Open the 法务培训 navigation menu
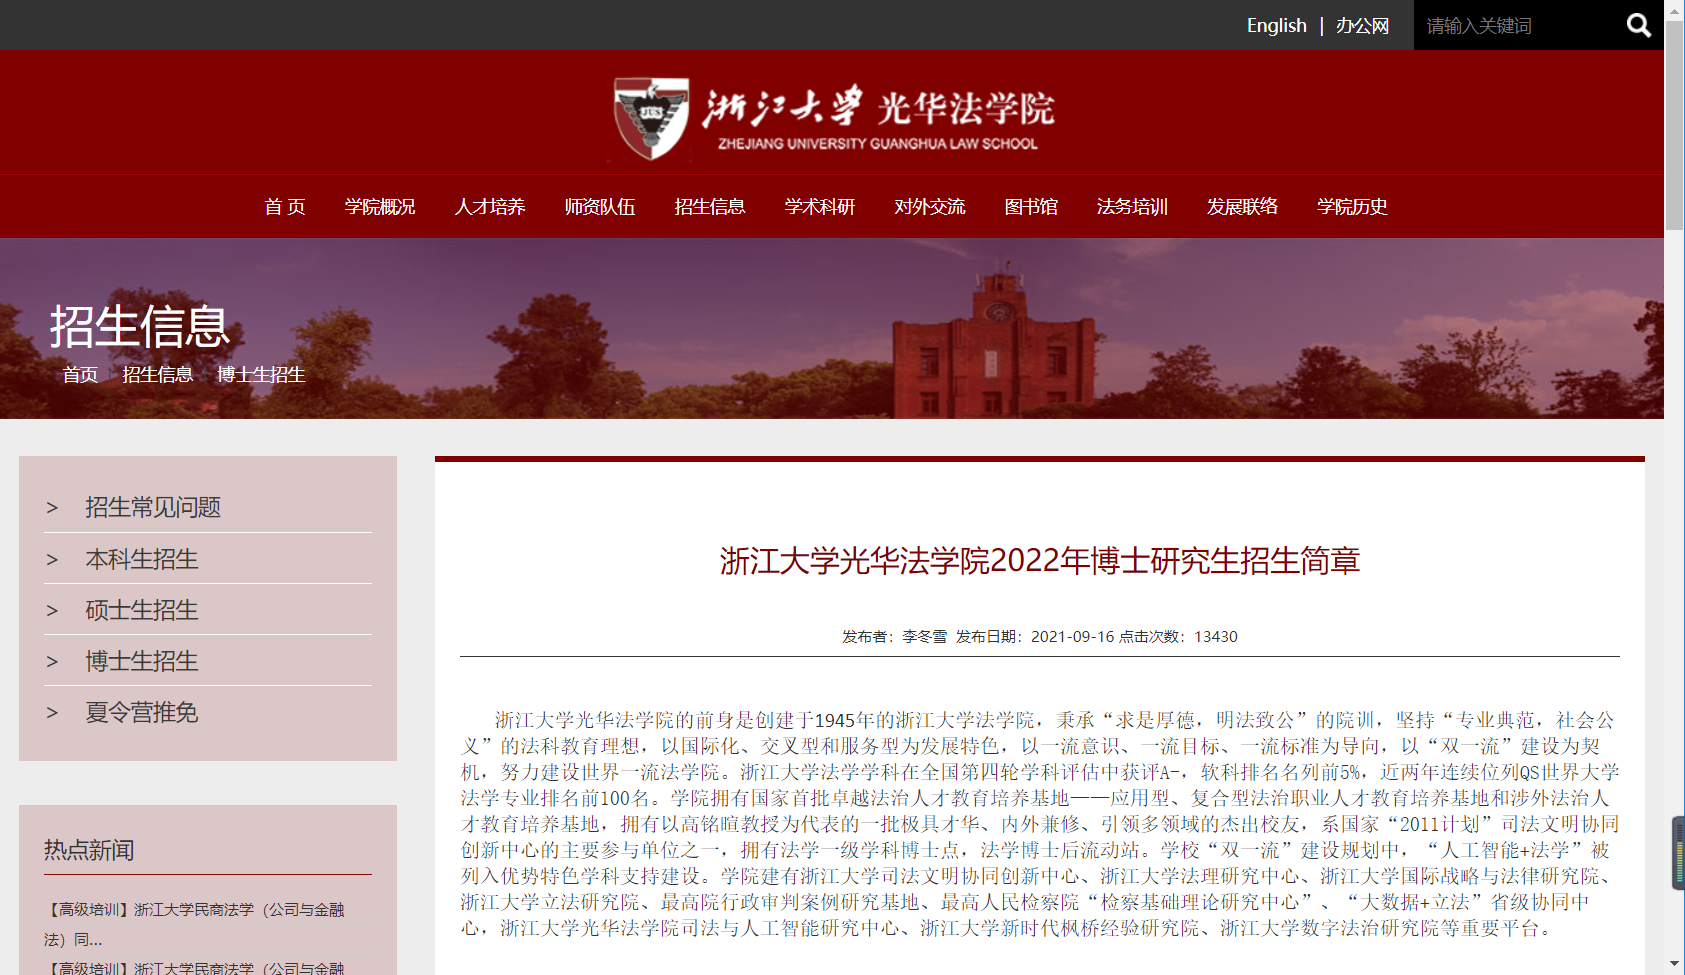The image size is (1685, 975). [1133, 207]
